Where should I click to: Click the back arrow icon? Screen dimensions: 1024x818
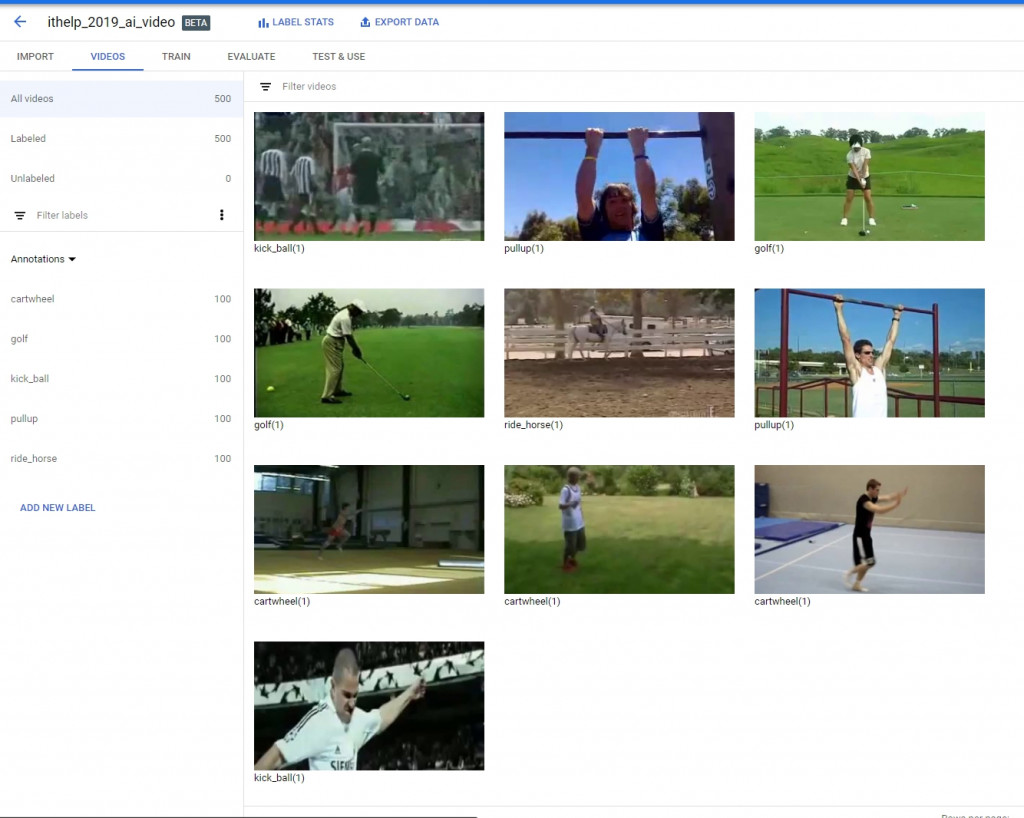click(20, 22)
